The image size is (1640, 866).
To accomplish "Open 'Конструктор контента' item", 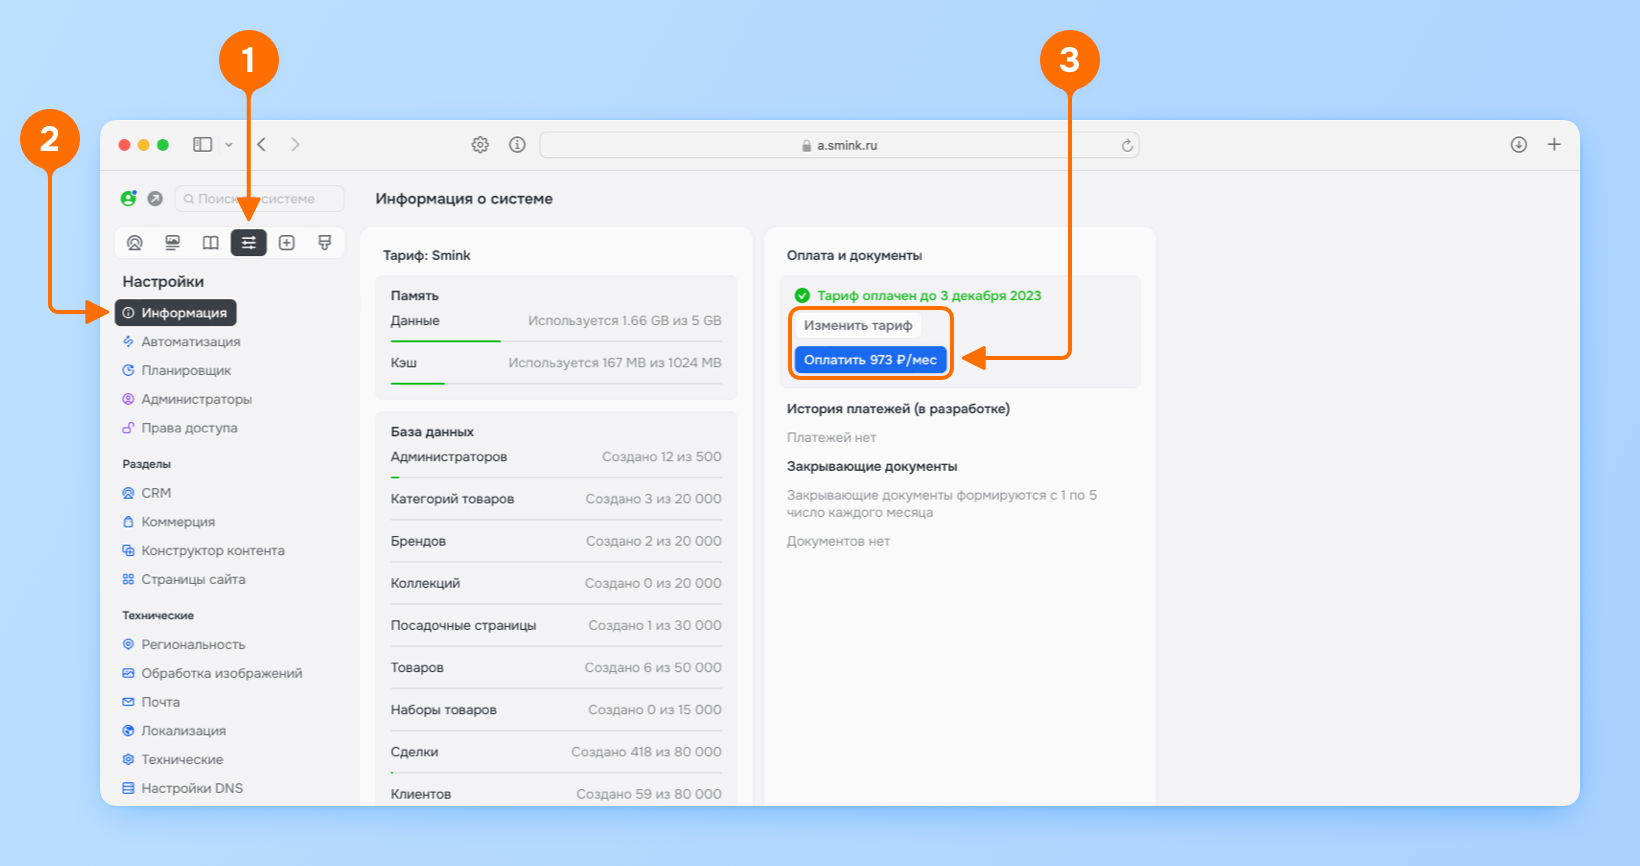I will [x=203, y=551].
